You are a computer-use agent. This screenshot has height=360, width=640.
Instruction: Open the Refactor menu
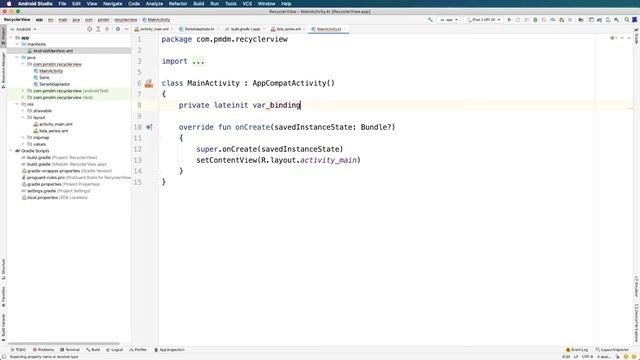[178, 3]
